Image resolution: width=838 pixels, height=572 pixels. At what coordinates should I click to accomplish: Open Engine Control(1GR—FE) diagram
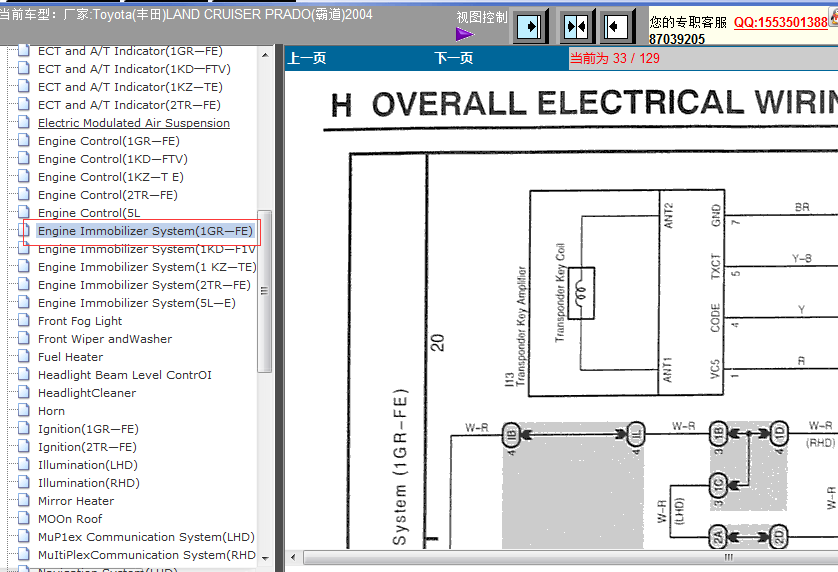tap(108, 141)
